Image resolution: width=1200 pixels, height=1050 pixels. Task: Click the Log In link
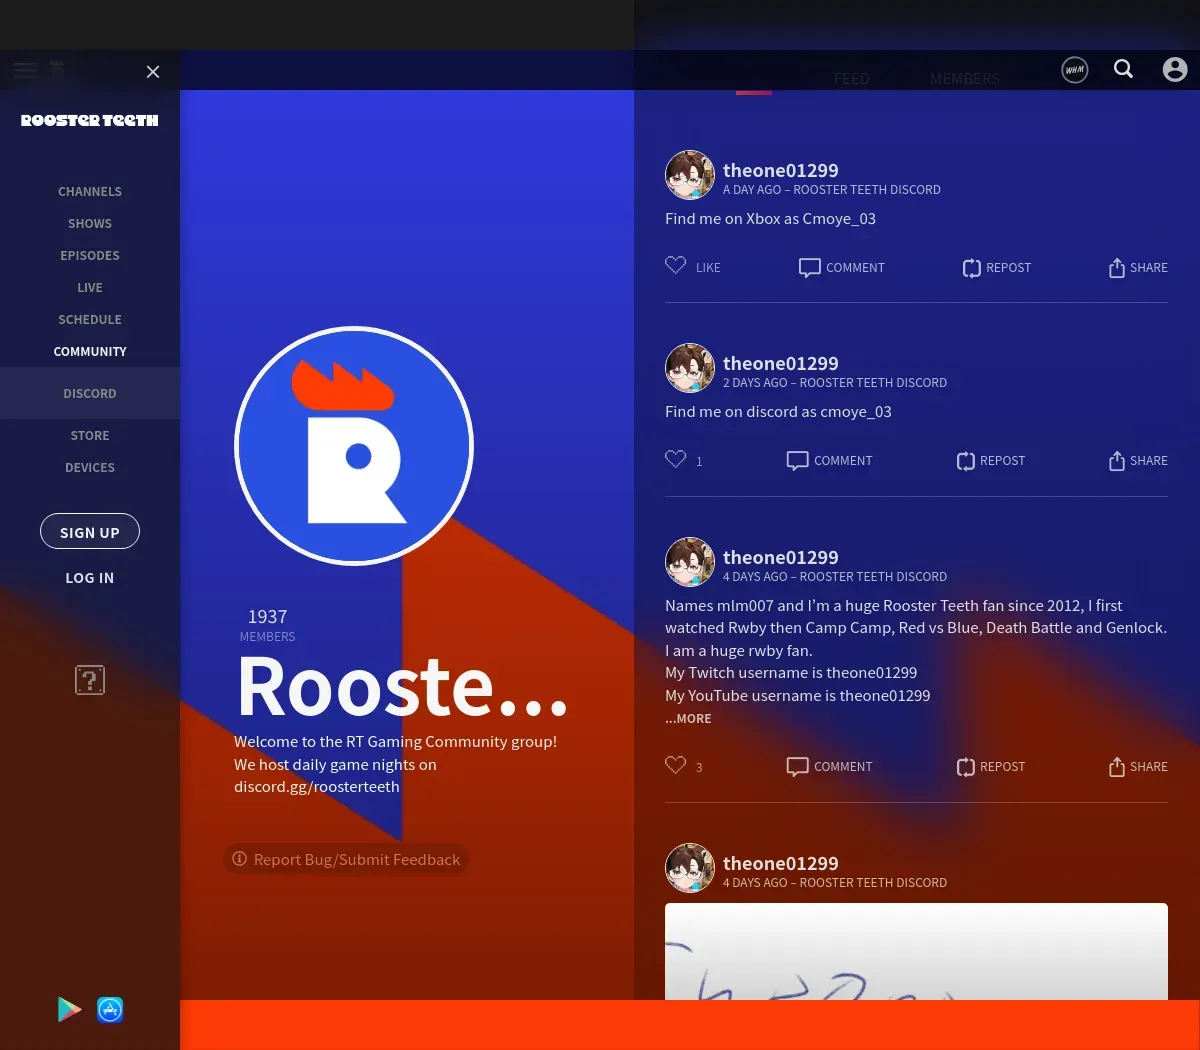click(90, 578)
